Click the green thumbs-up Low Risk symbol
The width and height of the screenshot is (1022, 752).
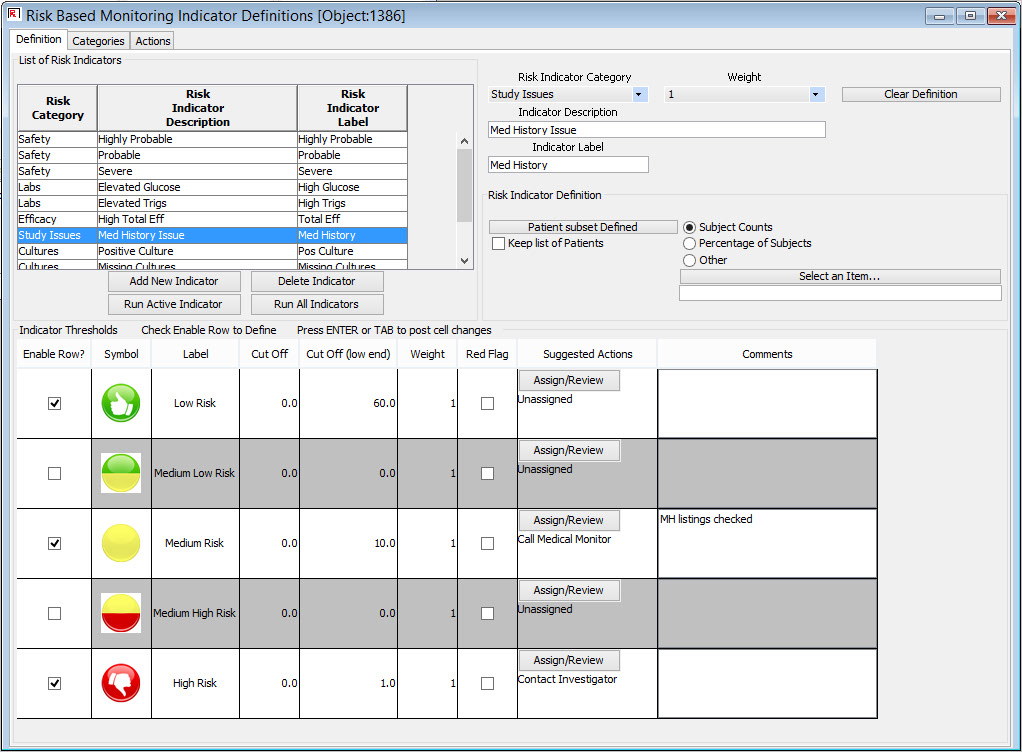(x=121, y=403)
